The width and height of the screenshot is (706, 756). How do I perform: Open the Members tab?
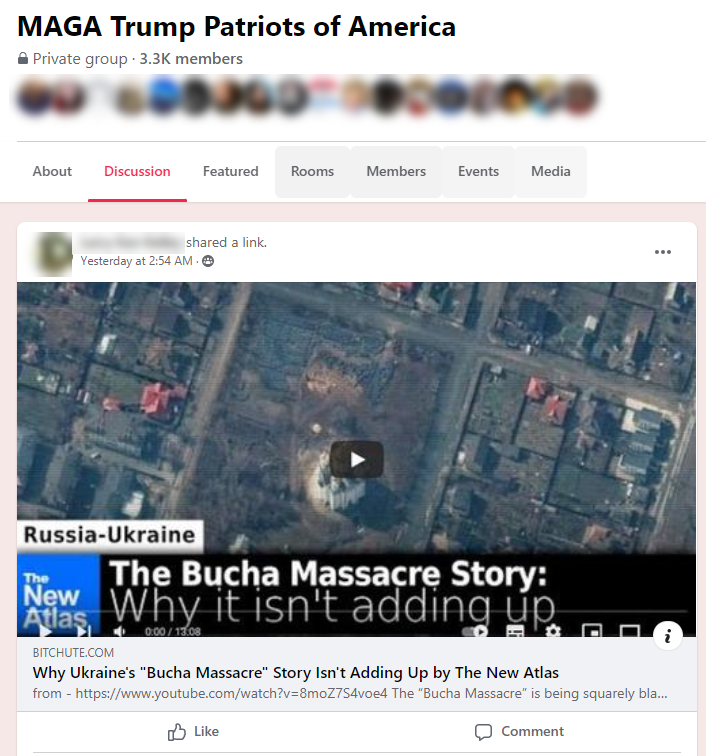(396, 171)
